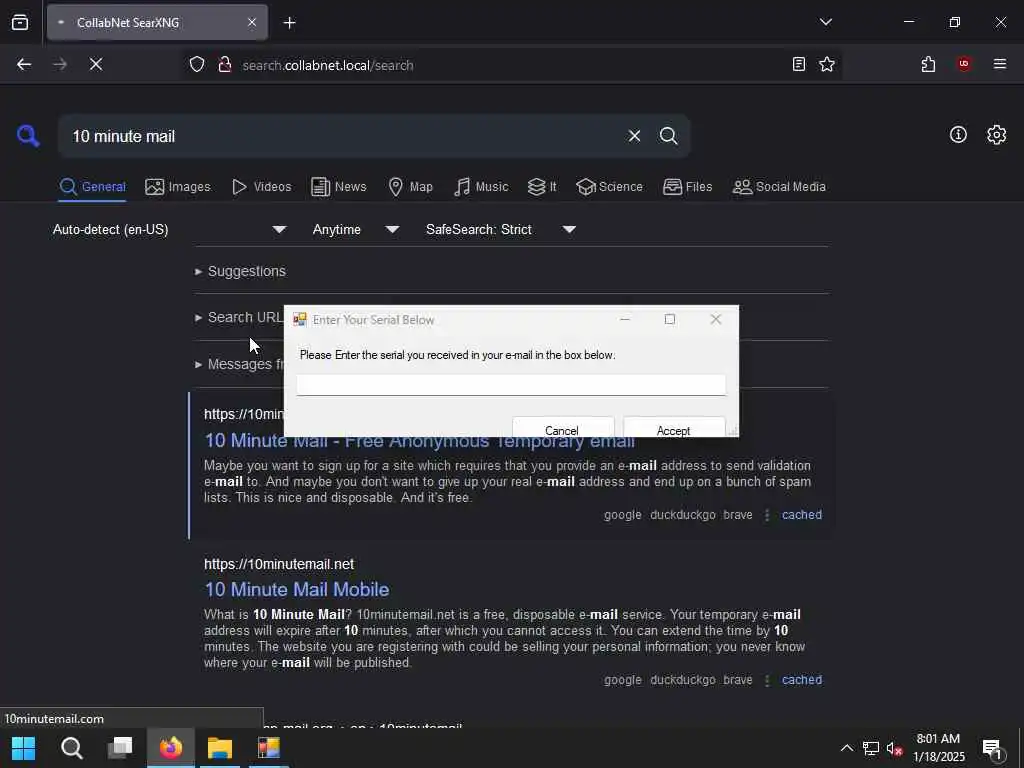Open Task View on the taskbar

pyautogui.click(x=120, y=748)
